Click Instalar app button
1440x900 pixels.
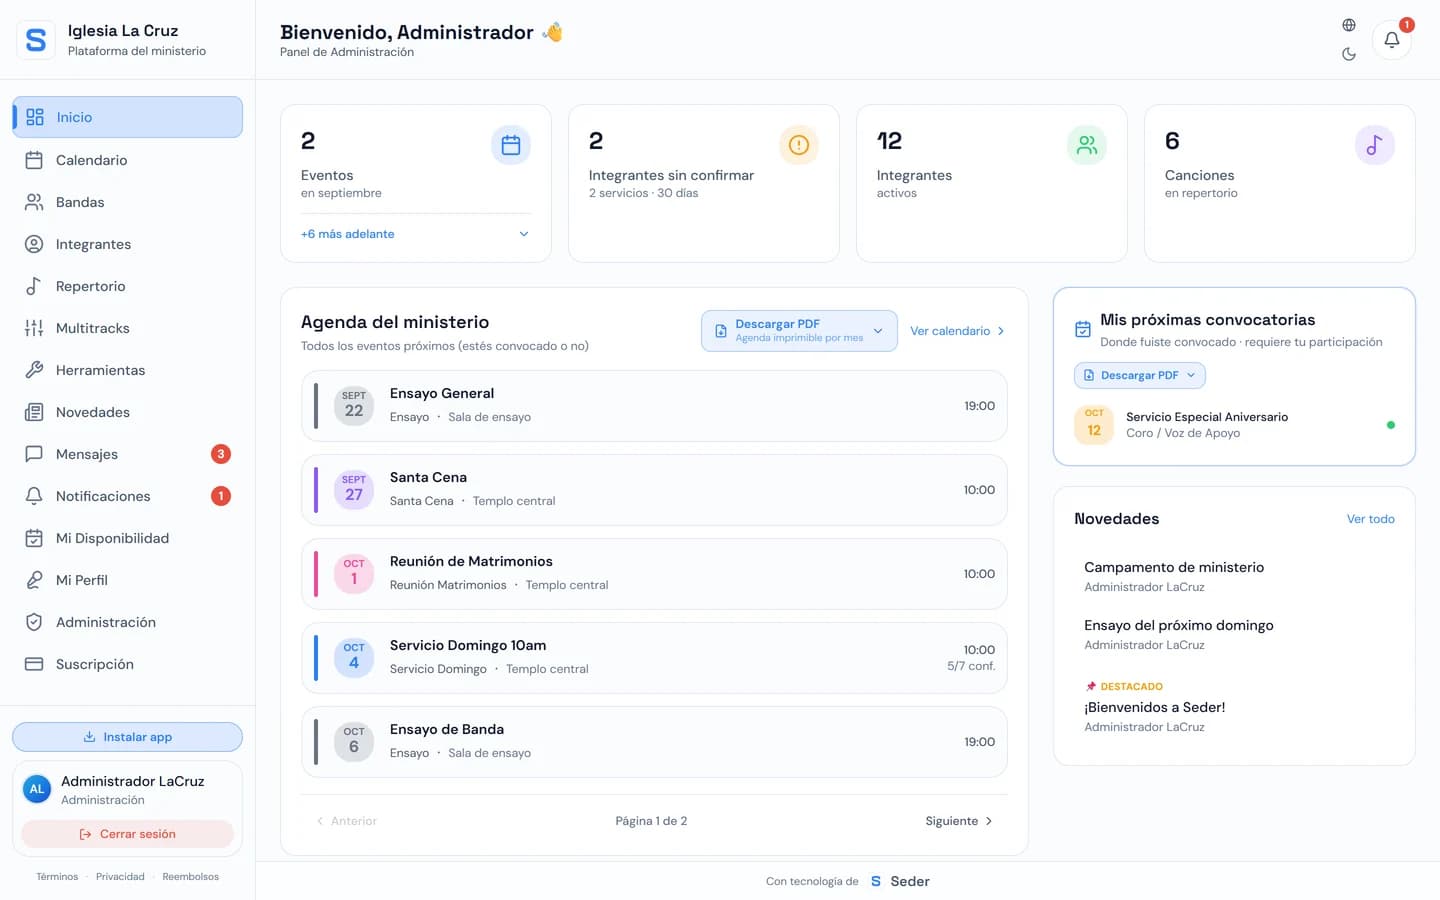(x=128, y=737)
